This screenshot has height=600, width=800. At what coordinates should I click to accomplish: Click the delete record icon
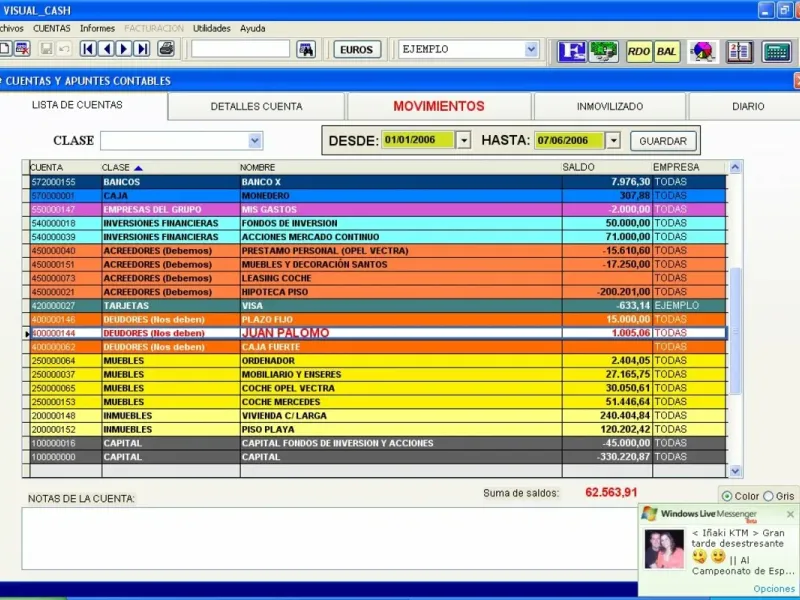(x=22, y=49)
